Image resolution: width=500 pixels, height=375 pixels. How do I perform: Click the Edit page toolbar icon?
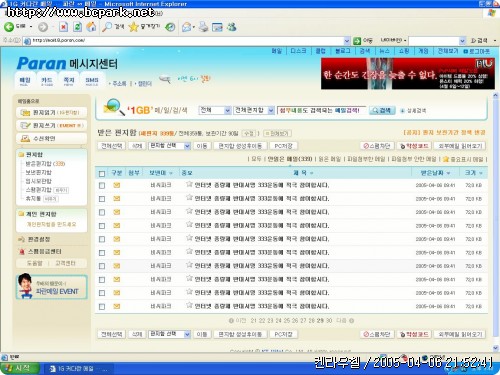coord(217,27)
